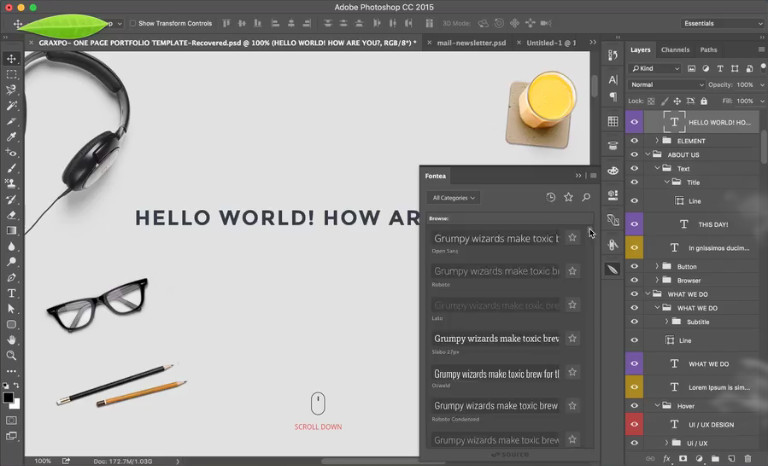Viewport: 768px width, 466px height.
Task: Switch to the mail-newsletter.psd document tab
Action: click(x=471, y=43)
